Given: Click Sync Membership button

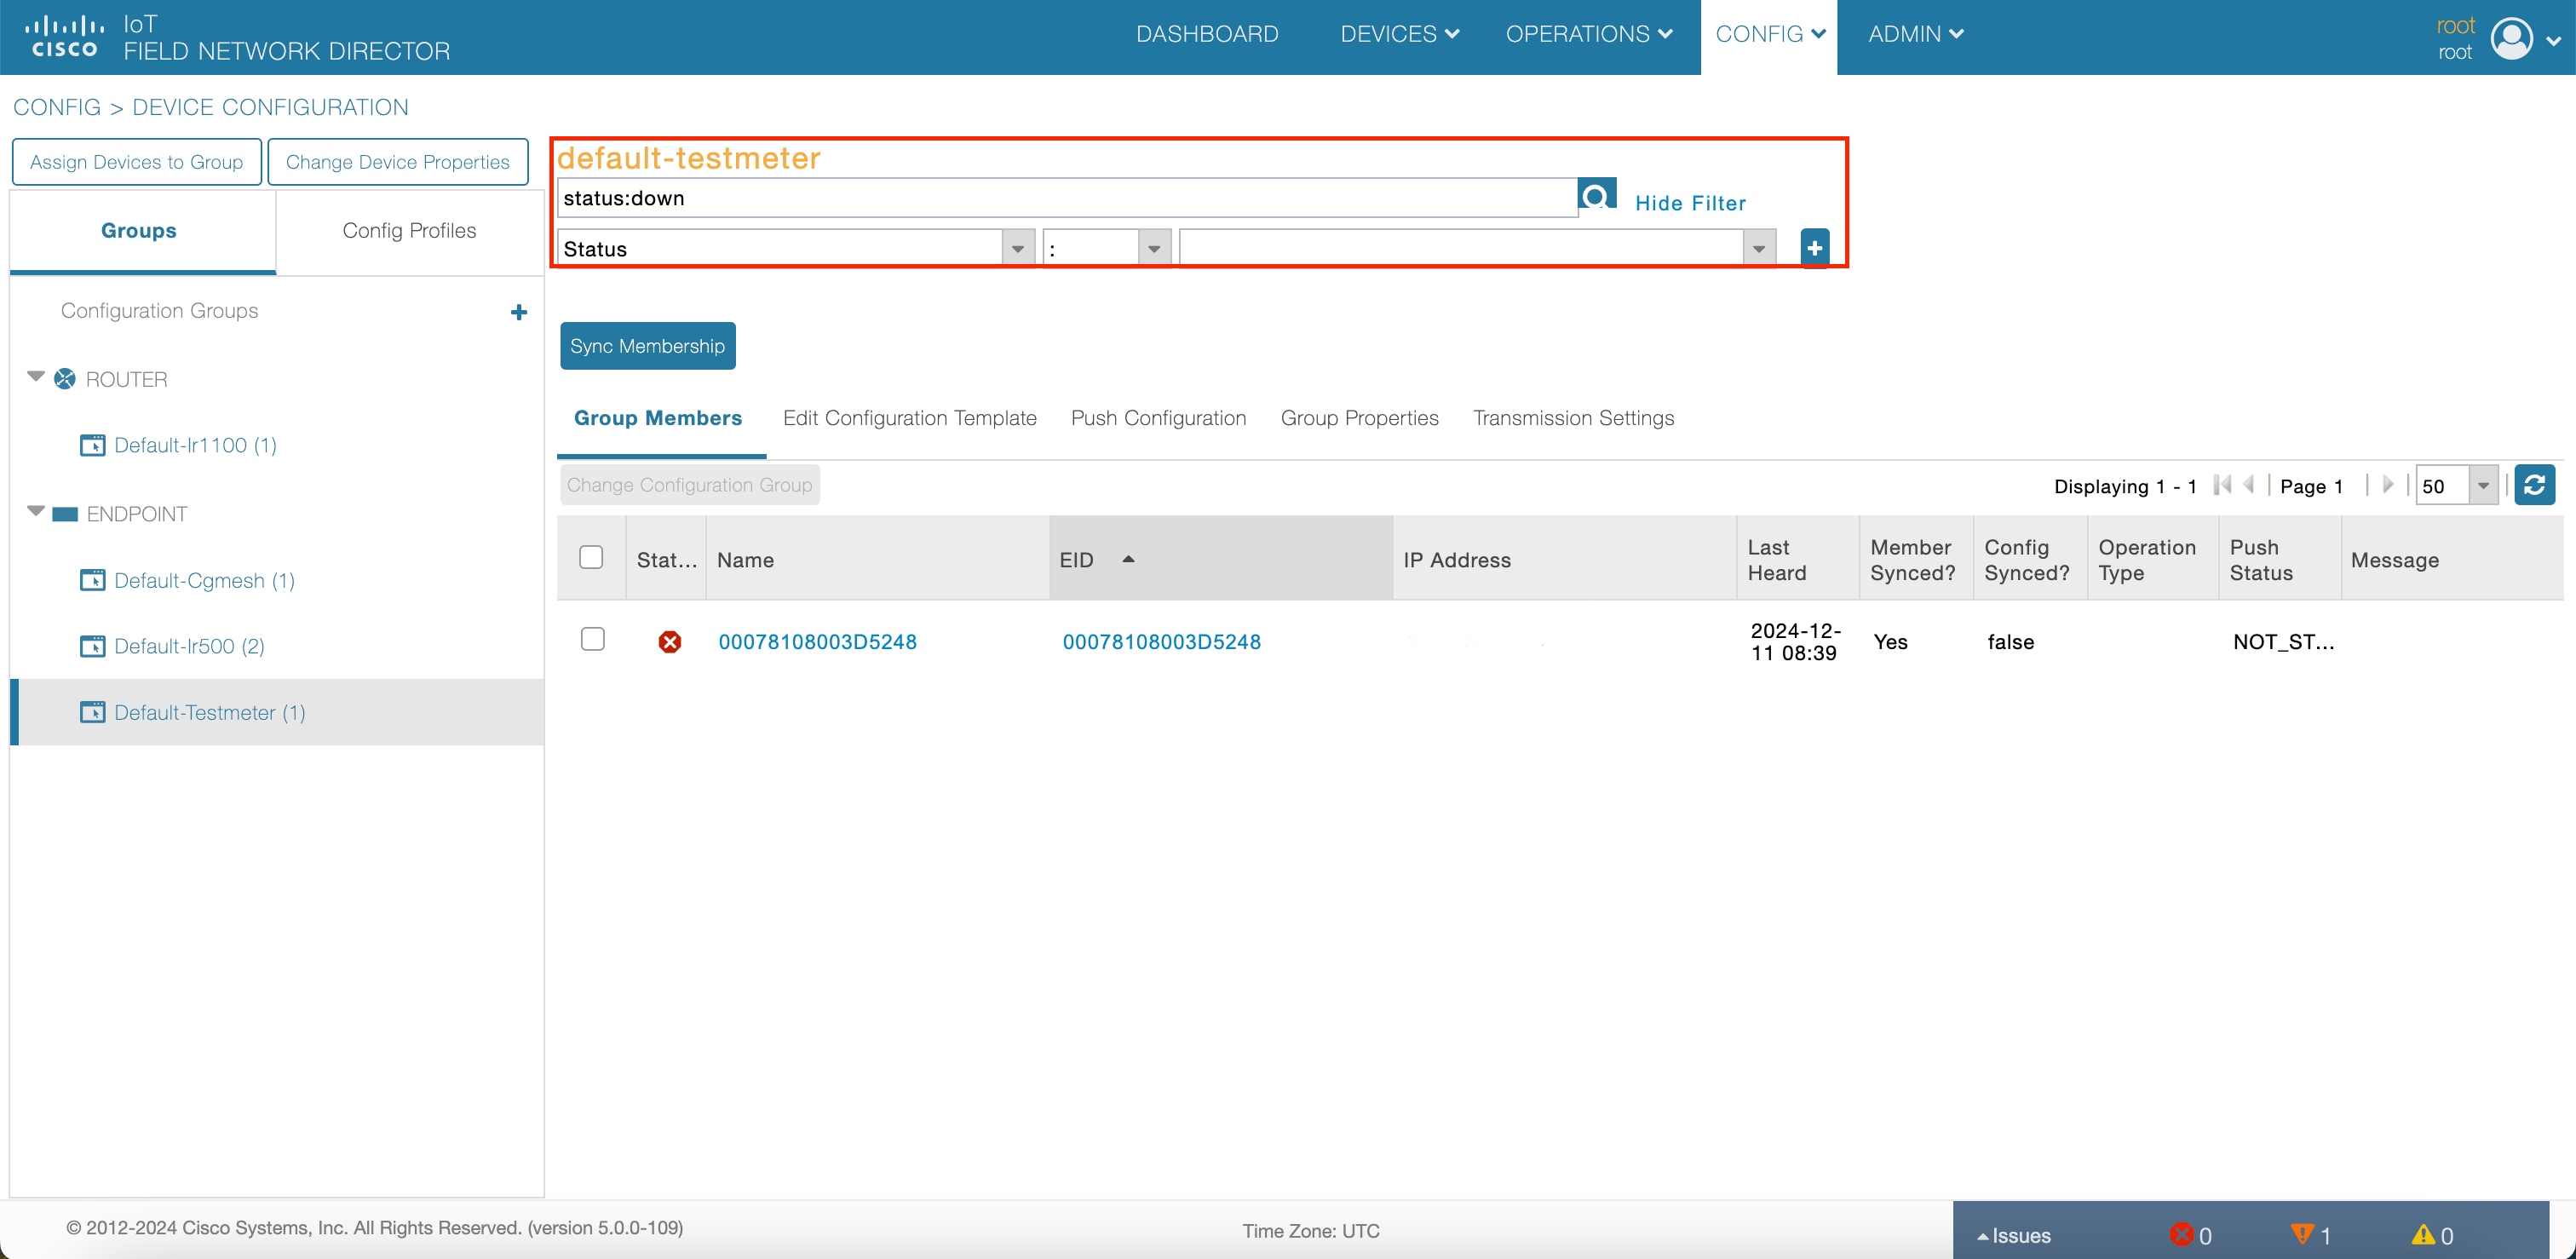Looking at the screenshot, I should 647,346.
